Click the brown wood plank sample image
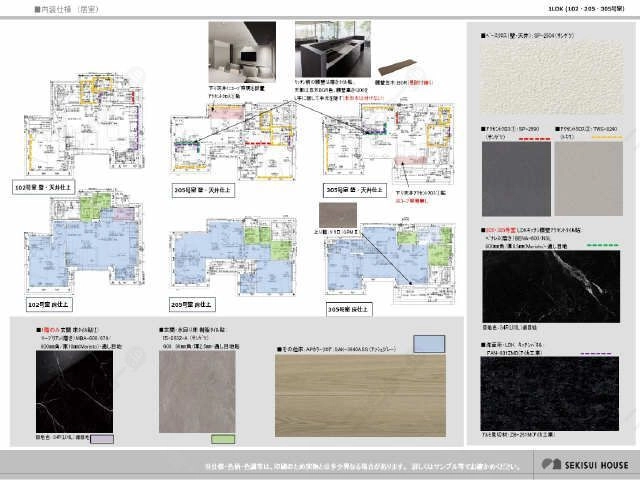The image size is (640, 480). point(397,67)
